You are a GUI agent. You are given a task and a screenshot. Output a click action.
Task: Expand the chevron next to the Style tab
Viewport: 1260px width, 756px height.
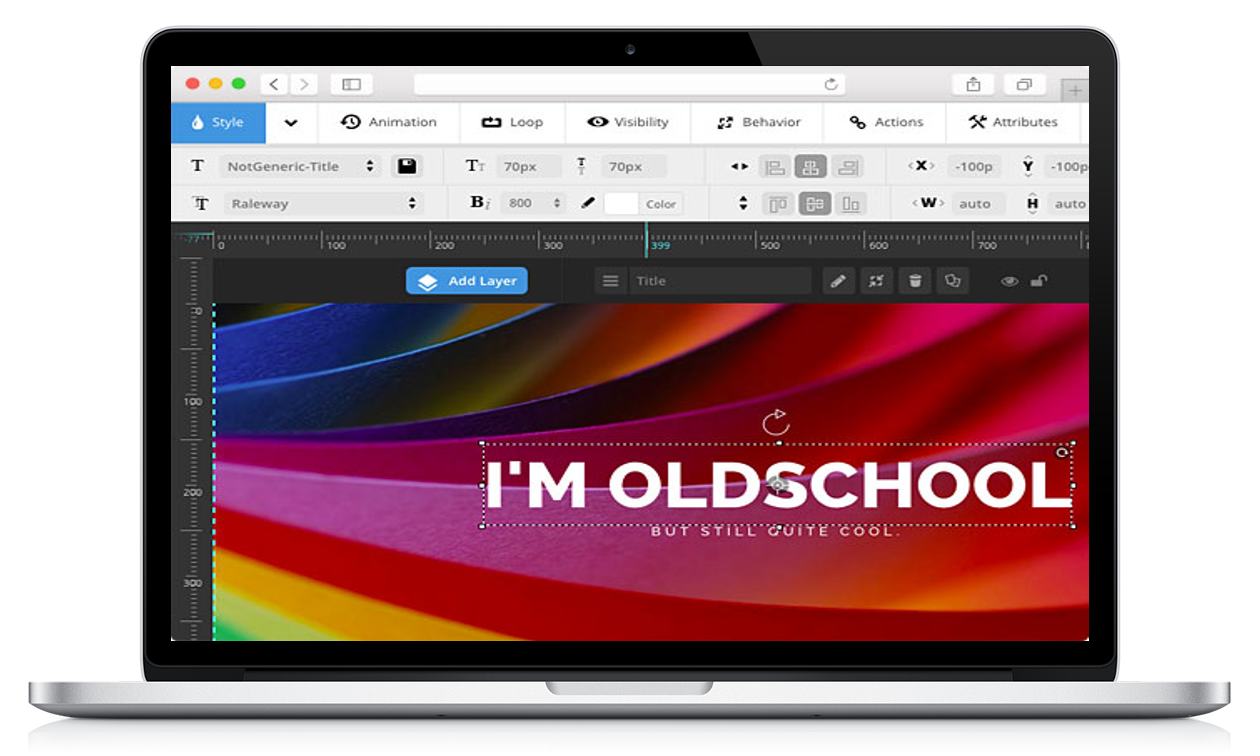290,122
